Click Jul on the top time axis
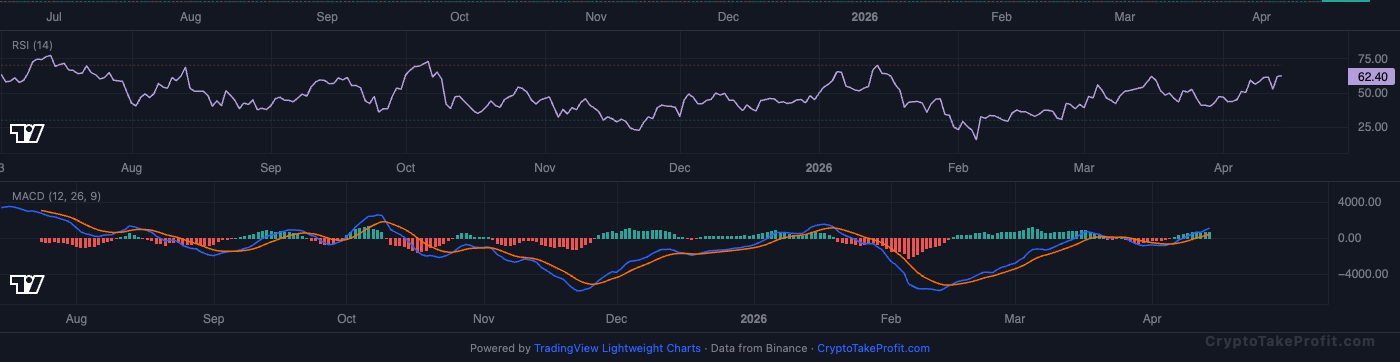The image size is (1400, 362). (55, 17)
